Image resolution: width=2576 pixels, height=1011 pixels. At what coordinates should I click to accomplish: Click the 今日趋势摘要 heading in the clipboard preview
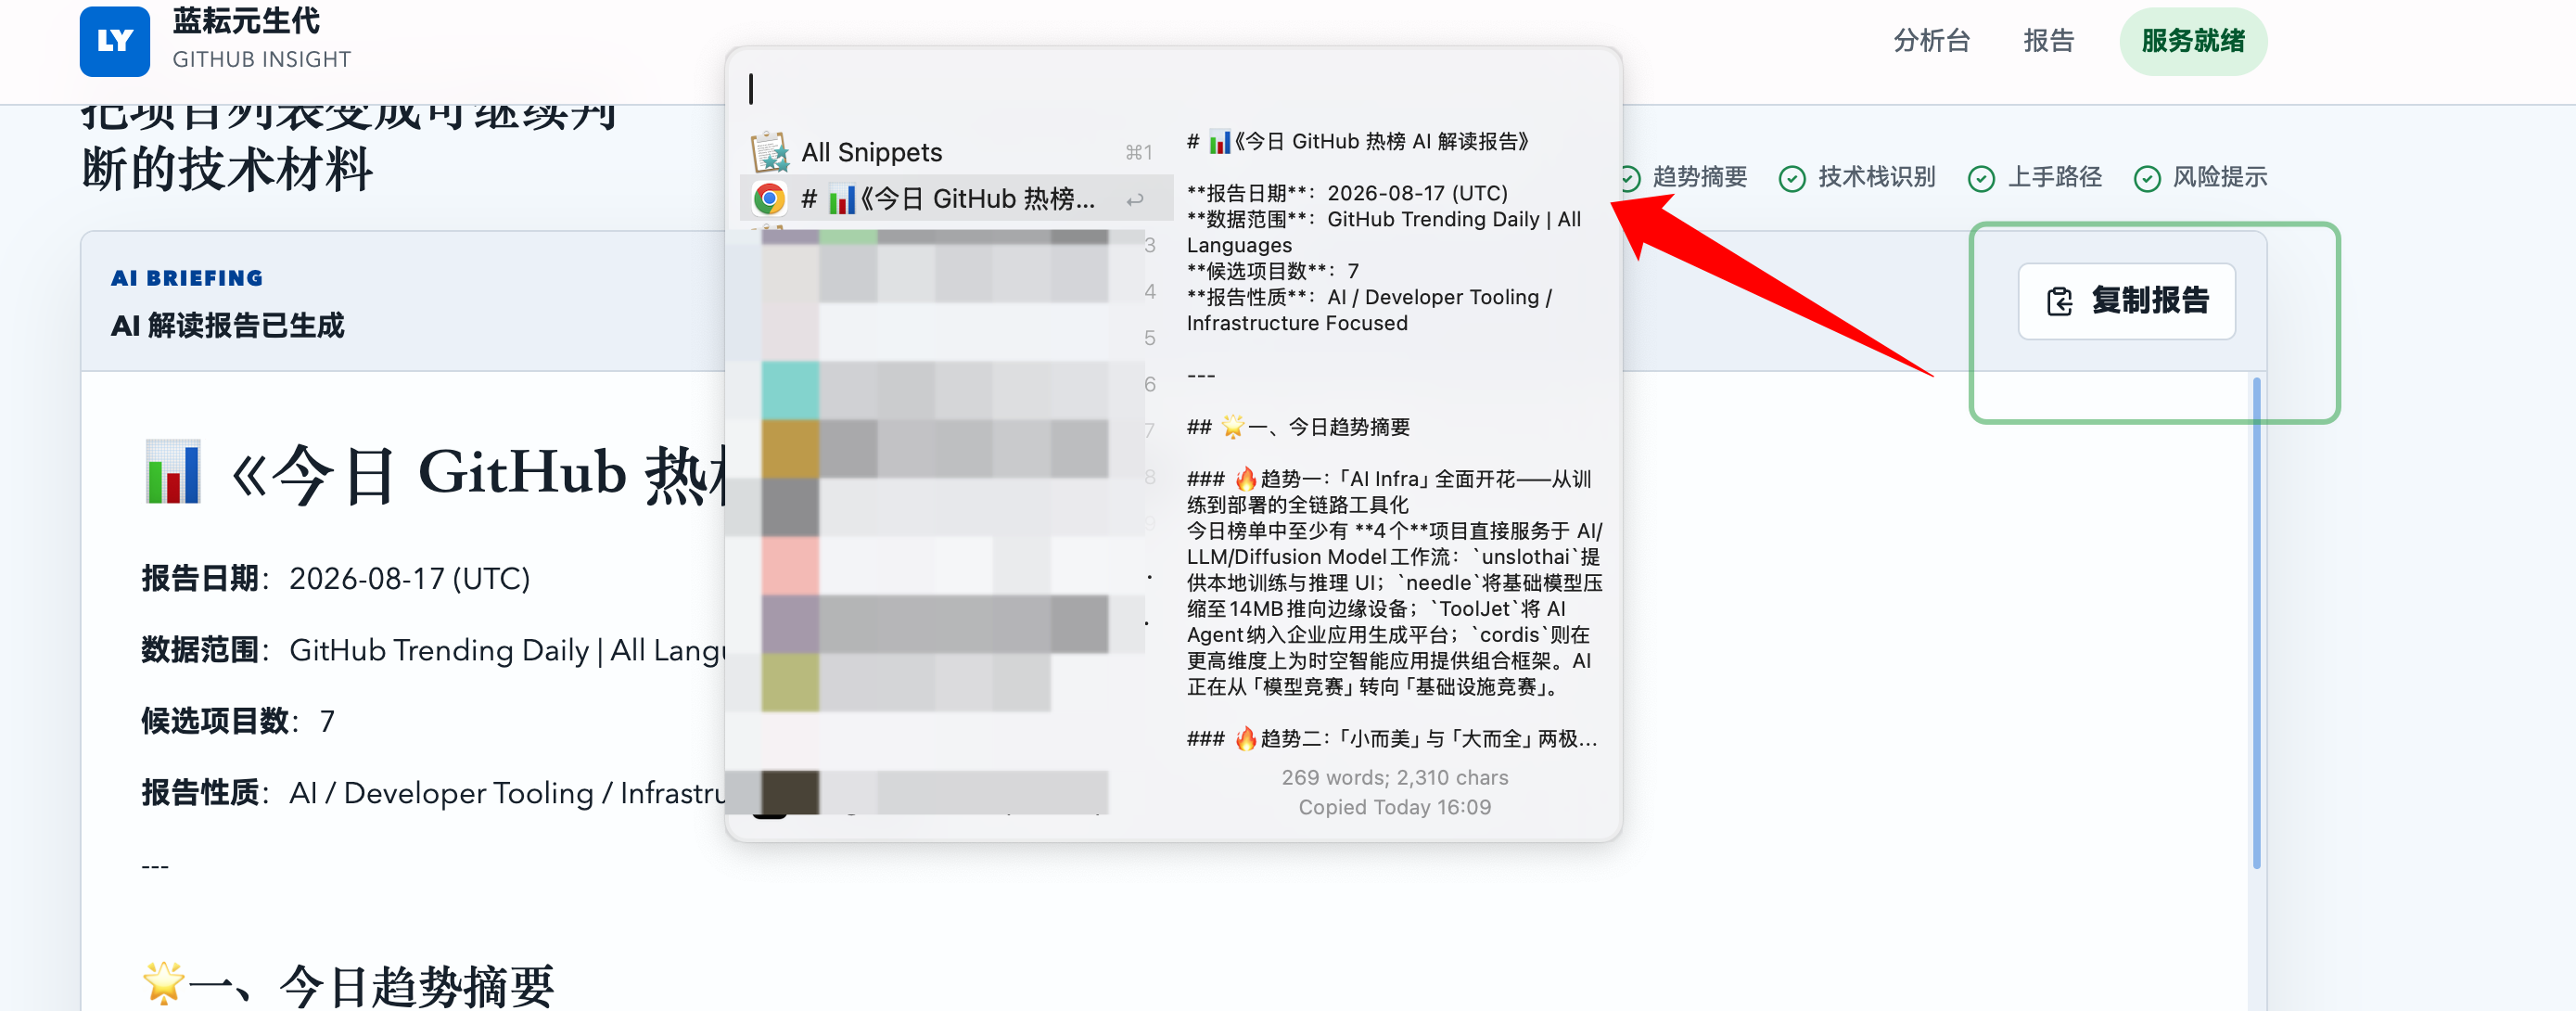point(1298,427)
